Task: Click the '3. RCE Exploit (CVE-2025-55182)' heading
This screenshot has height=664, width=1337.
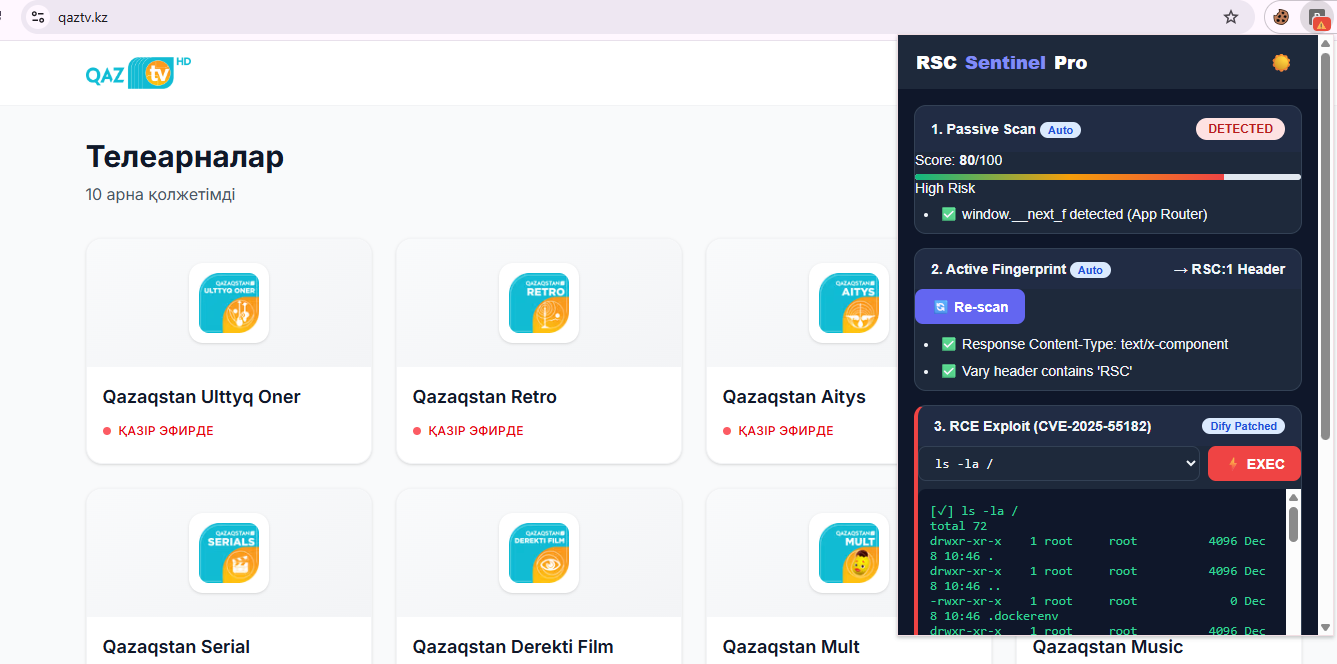Action: click(1042, 426)
